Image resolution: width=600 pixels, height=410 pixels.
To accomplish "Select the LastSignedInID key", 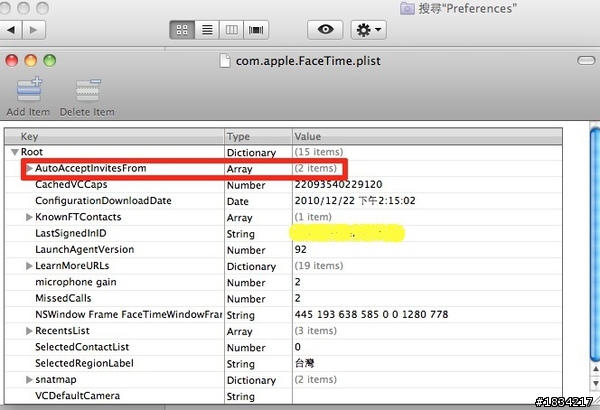I will tap(71, 233).
